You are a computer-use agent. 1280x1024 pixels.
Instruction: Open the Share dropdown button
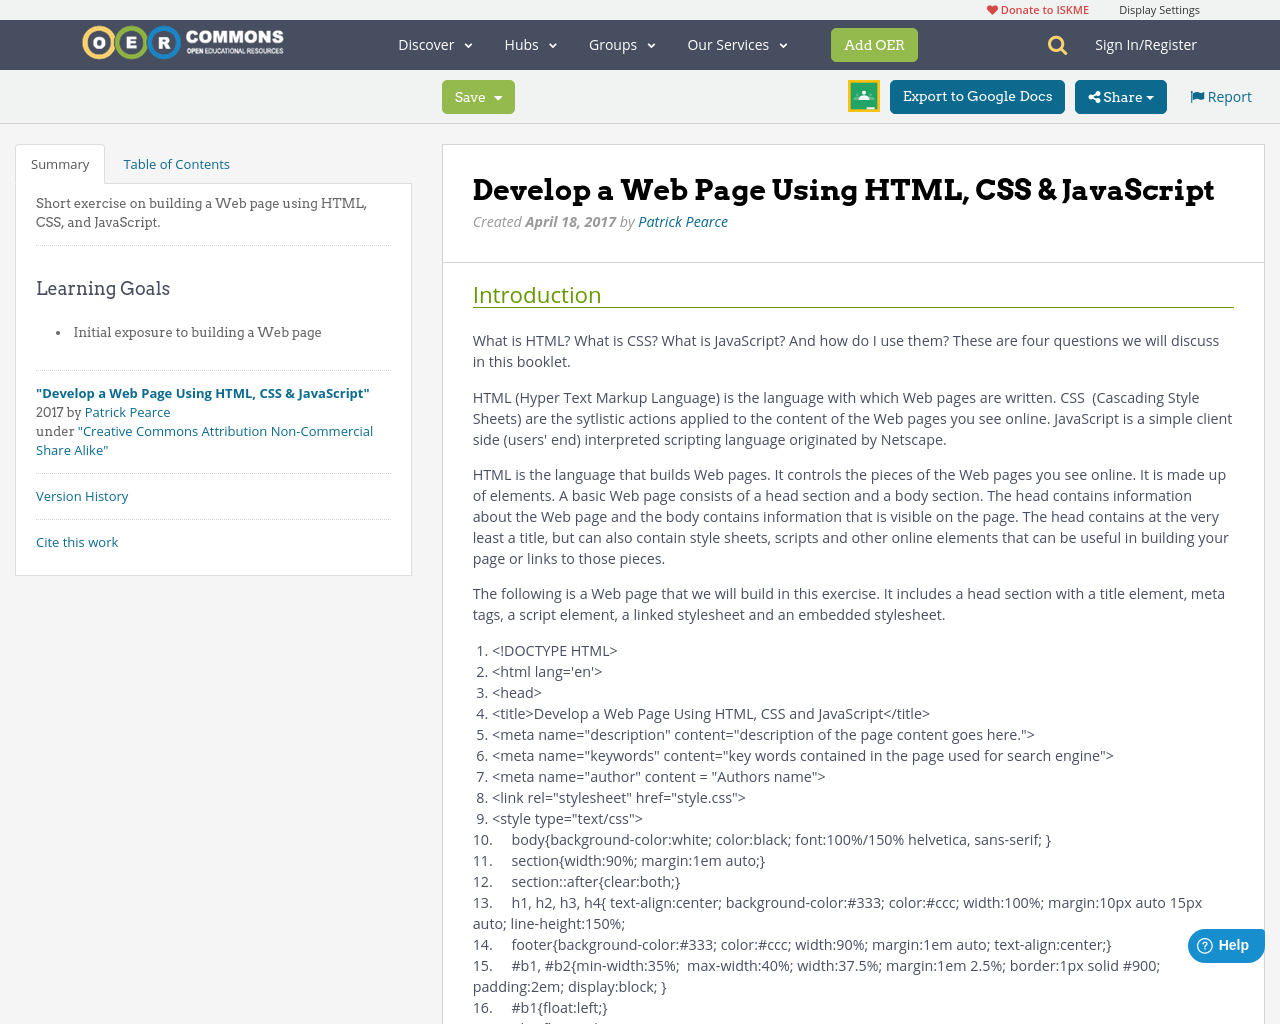[1120, 97]
